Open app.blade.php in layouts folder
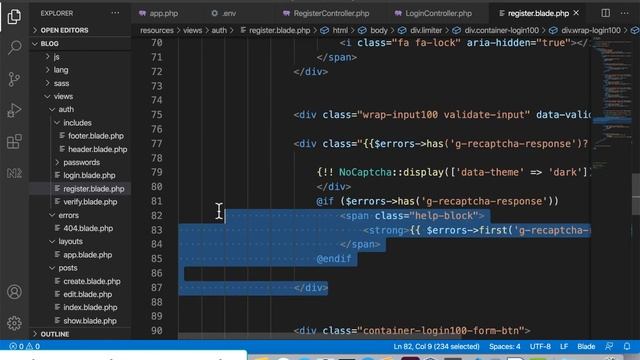Image resolution: width=640 pixels, height=360 pixels. tap(87, 255)
